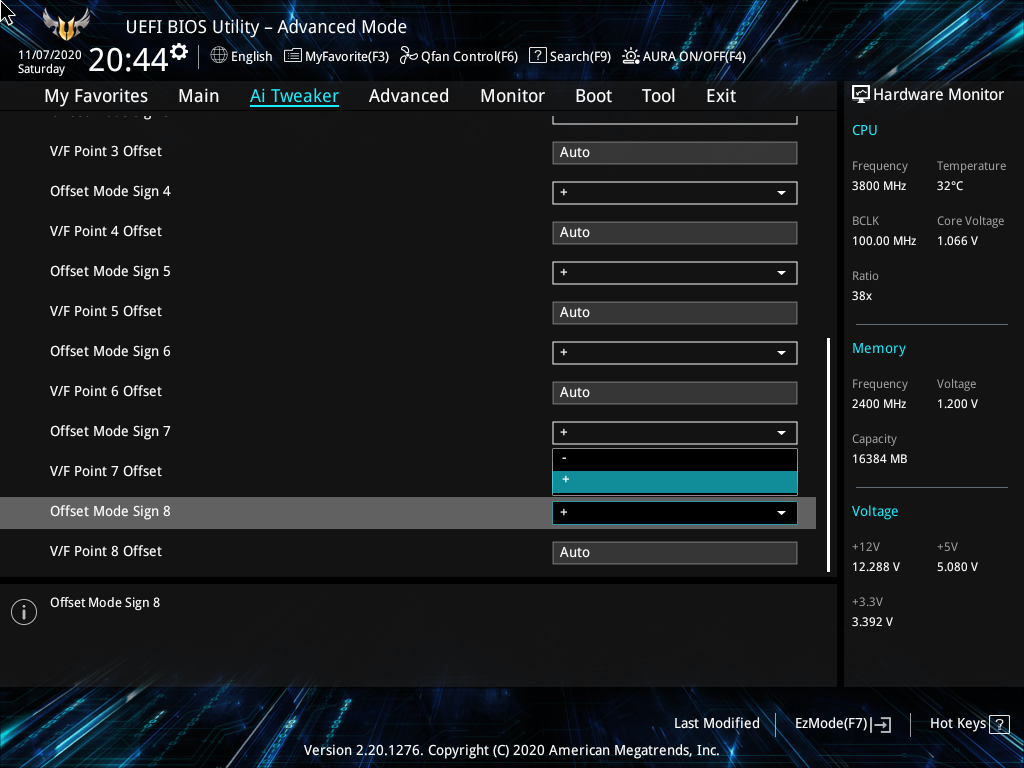
Task: Open the Main tab
Action: 199,96
